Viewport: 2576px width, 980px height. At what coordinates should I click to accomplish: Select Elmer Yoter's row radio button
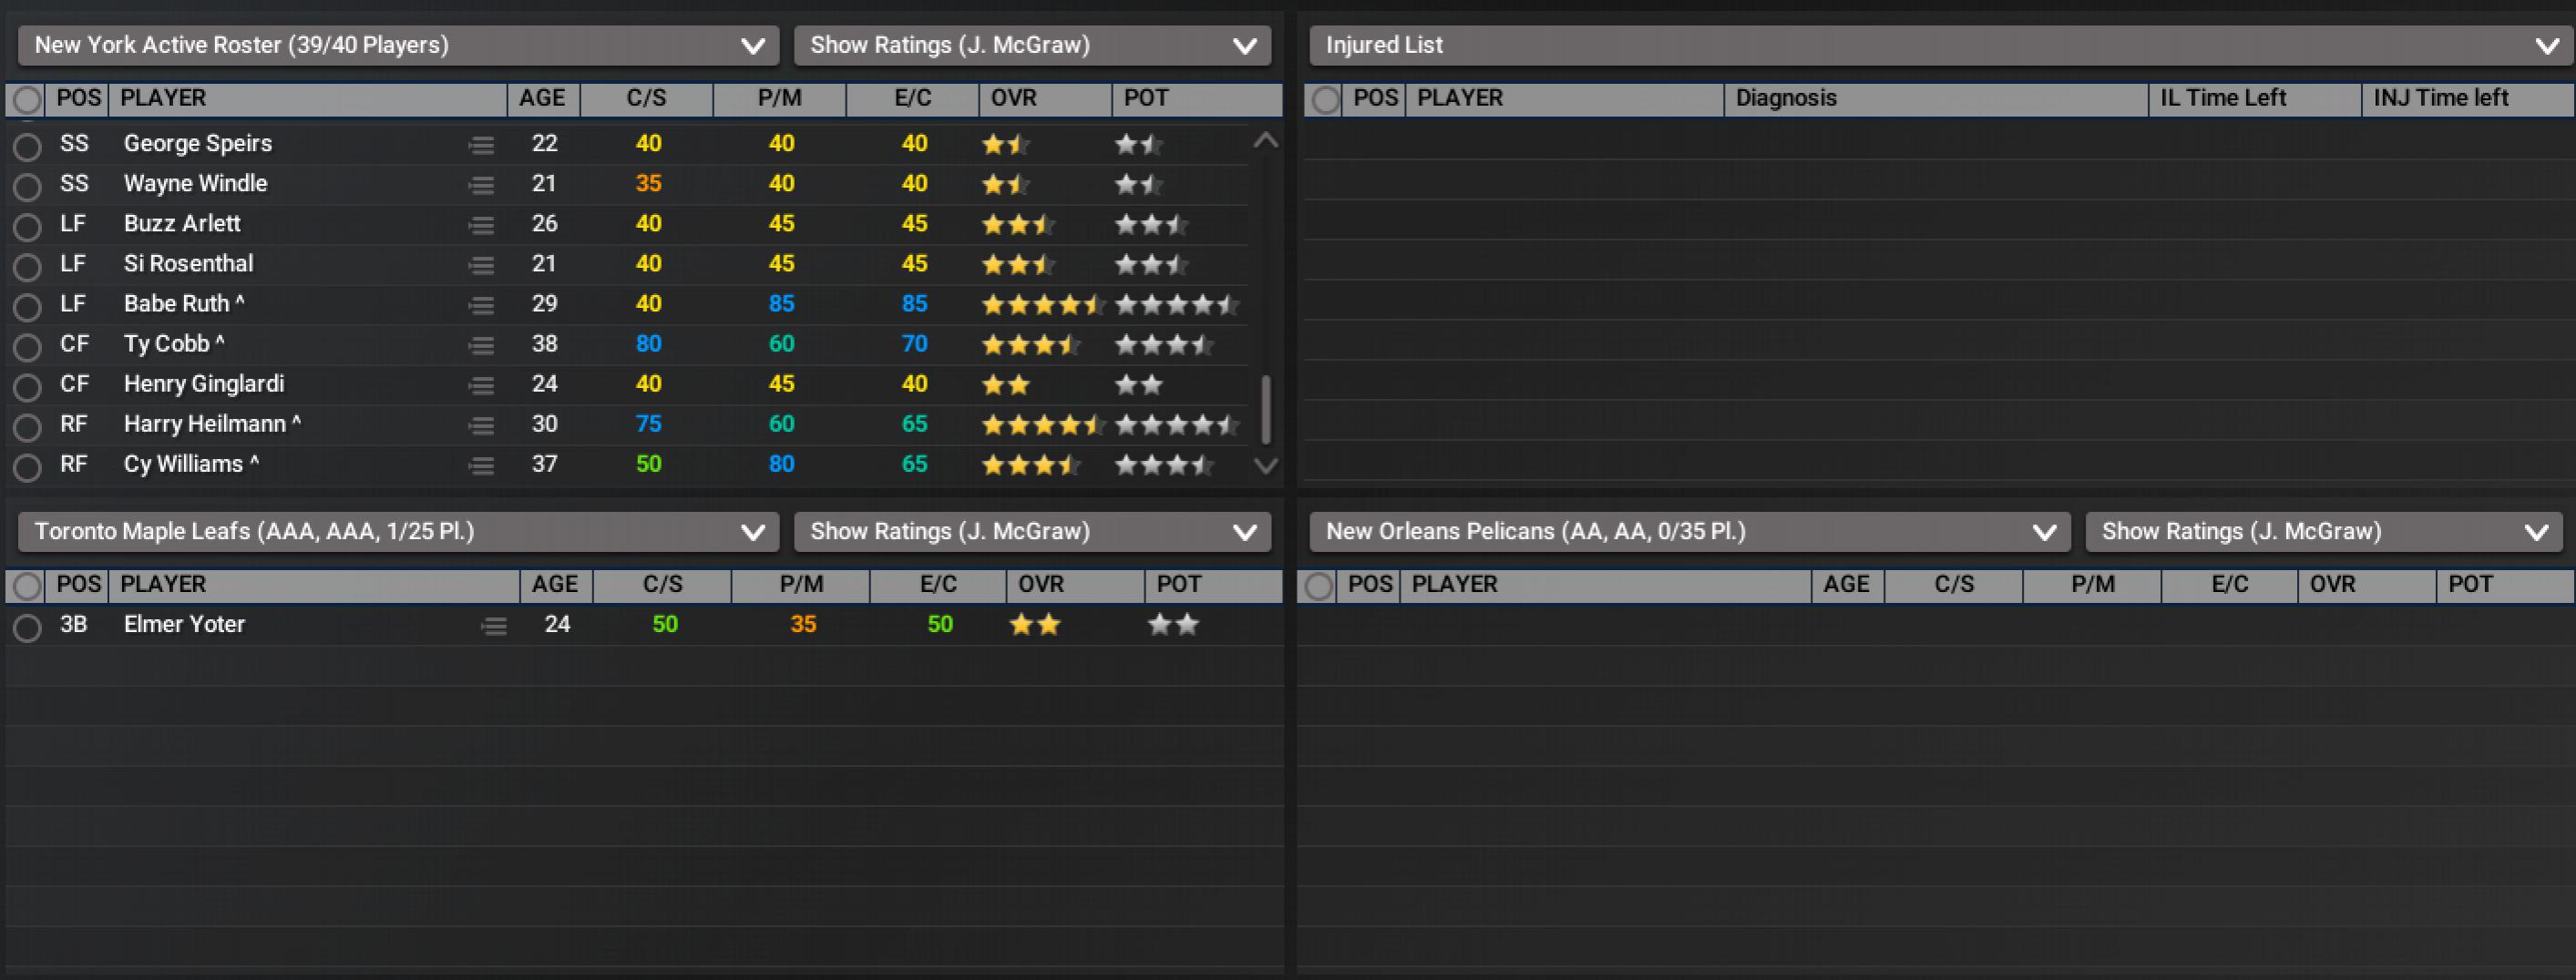coord(27,627)
